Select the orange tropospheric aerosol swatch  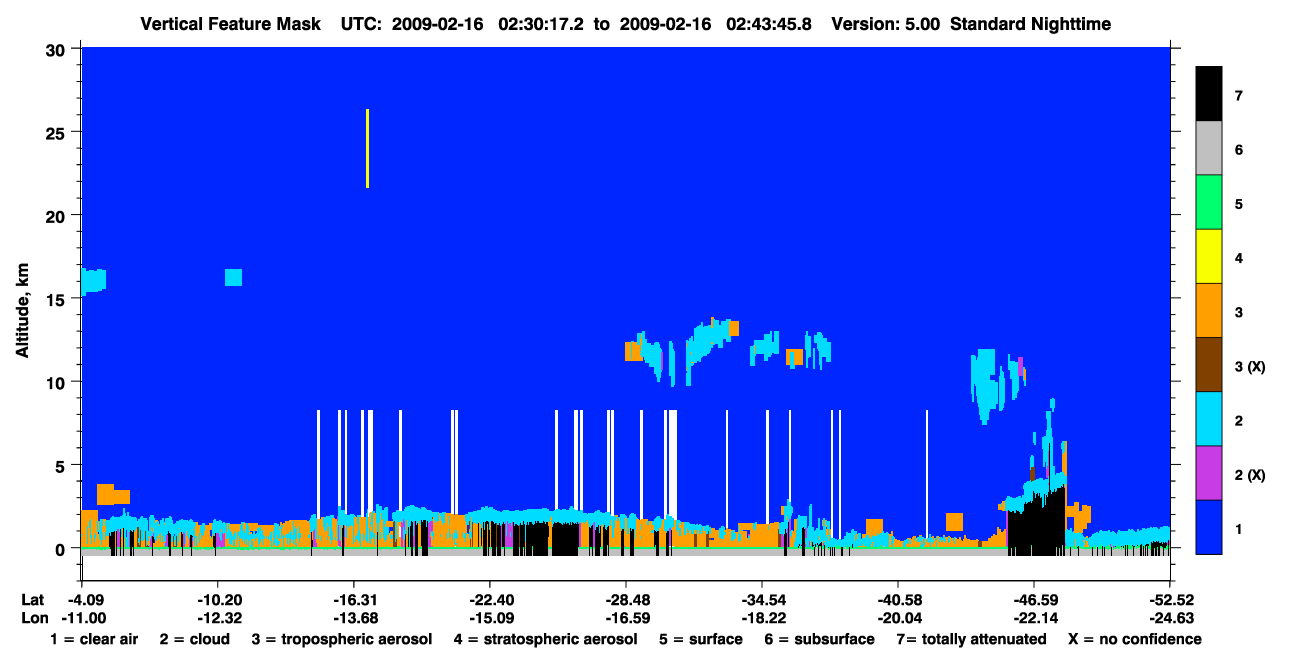1209,311
